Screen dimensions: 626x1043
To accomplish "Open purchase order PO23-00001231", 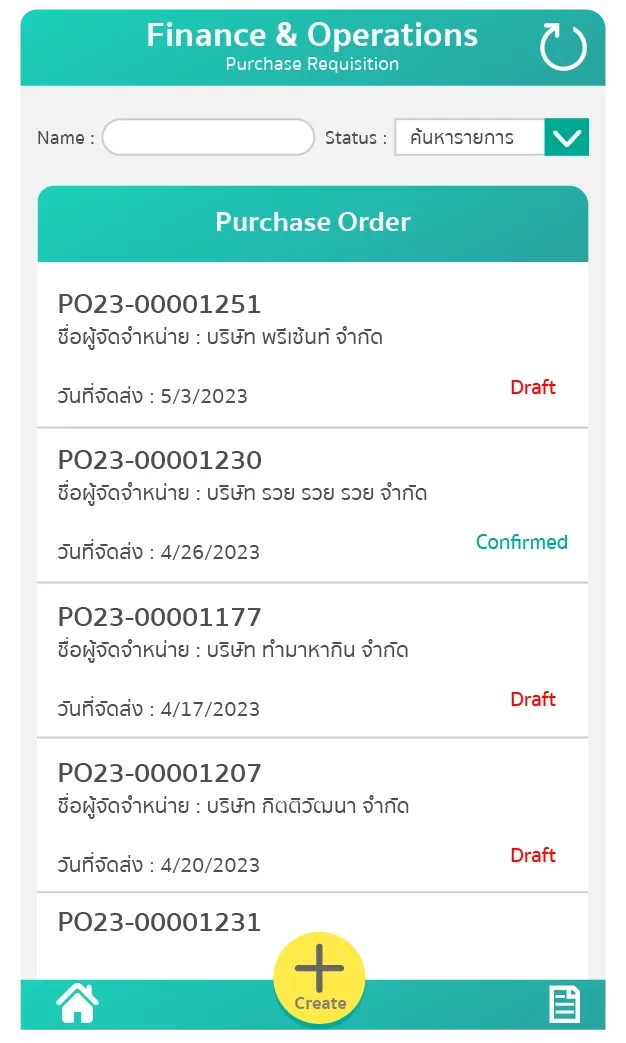I will [x=163, y=920].
